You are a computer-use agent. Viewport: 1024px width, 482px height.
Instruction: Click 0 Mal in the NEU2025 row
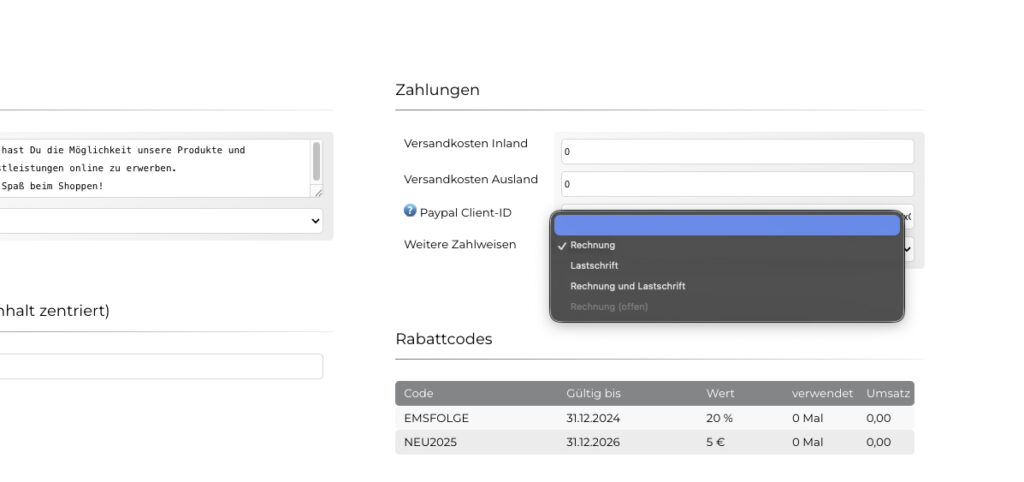808,442
